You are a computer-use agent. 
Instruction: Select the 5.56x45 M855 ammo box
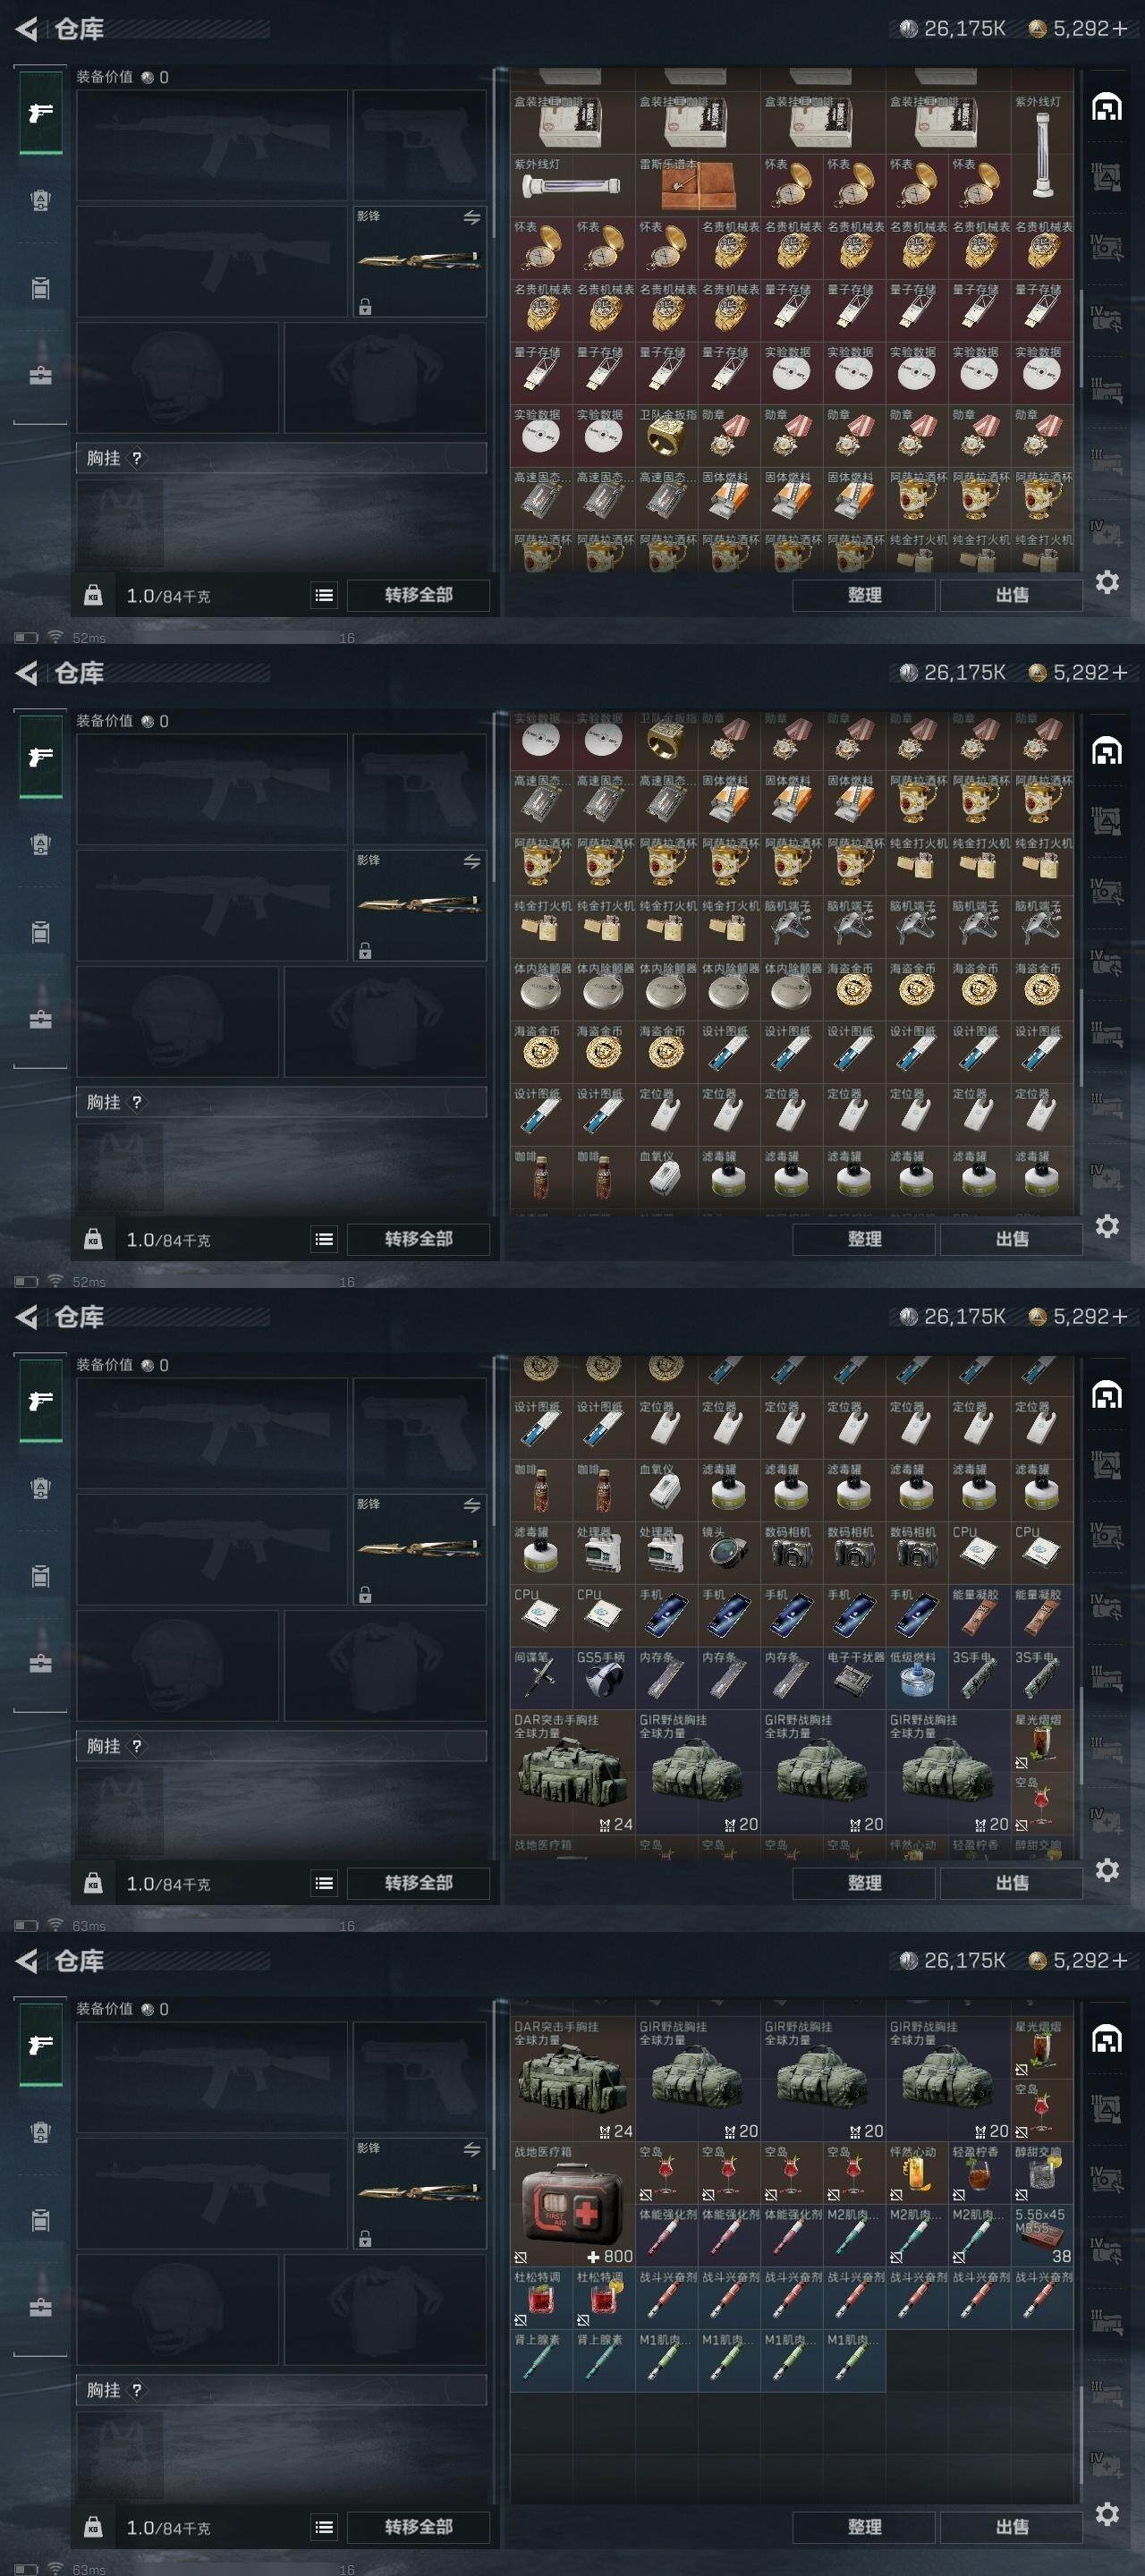pyautogui.click(x=1043, y=2236)
